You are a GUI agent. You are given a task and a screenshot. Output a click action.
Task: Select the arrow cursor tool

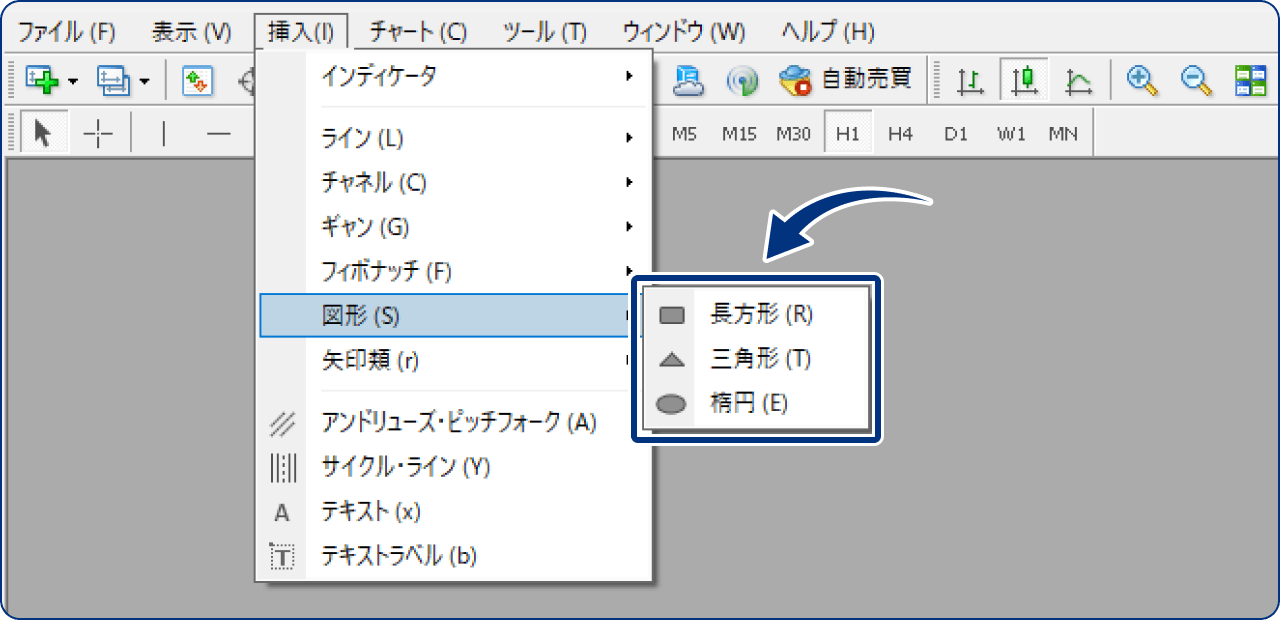(43, 131)
